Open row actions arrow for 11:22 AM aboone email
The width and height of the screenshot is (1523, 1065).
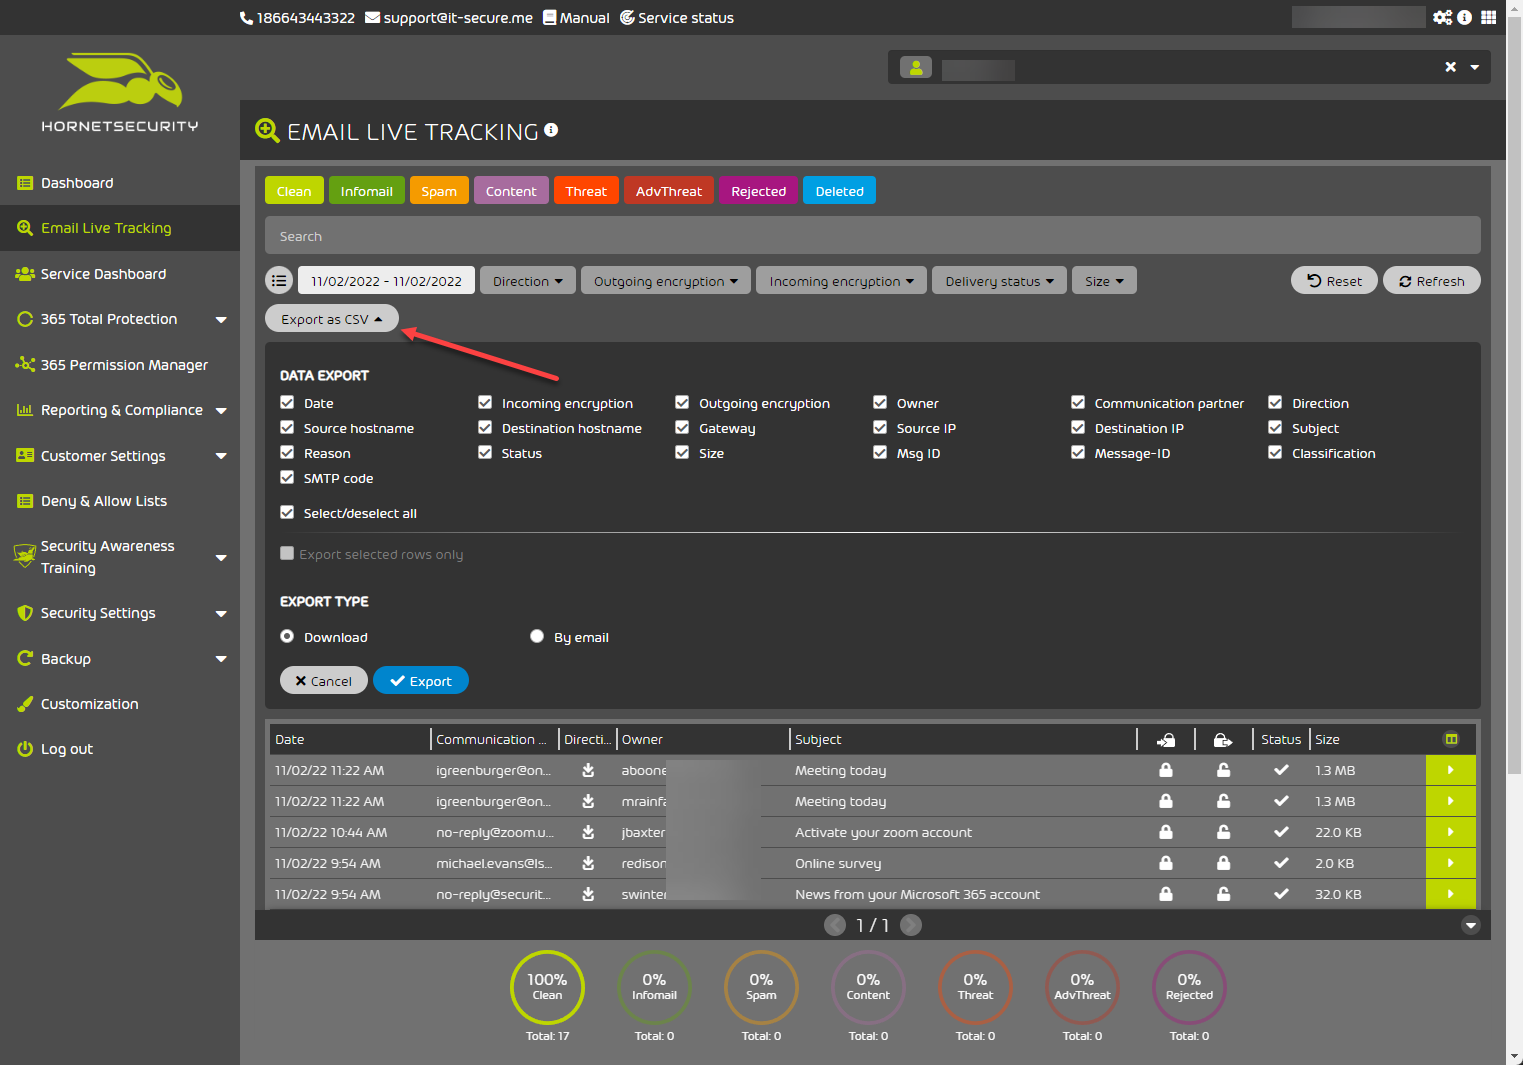pos(1450,770)
